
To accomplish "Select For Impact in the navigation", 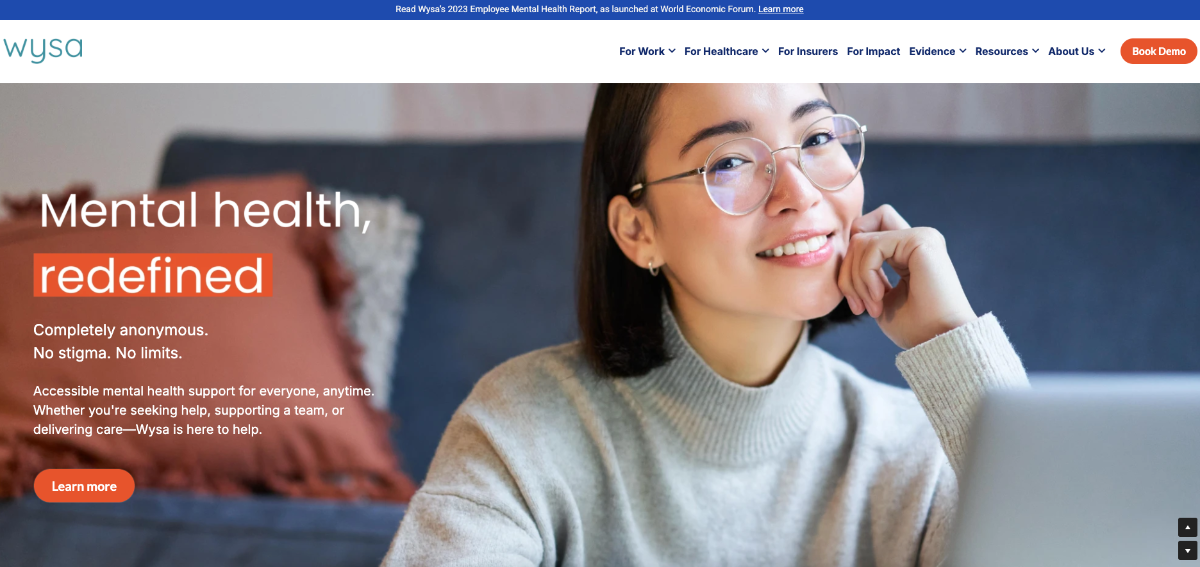I will (873, 51).
